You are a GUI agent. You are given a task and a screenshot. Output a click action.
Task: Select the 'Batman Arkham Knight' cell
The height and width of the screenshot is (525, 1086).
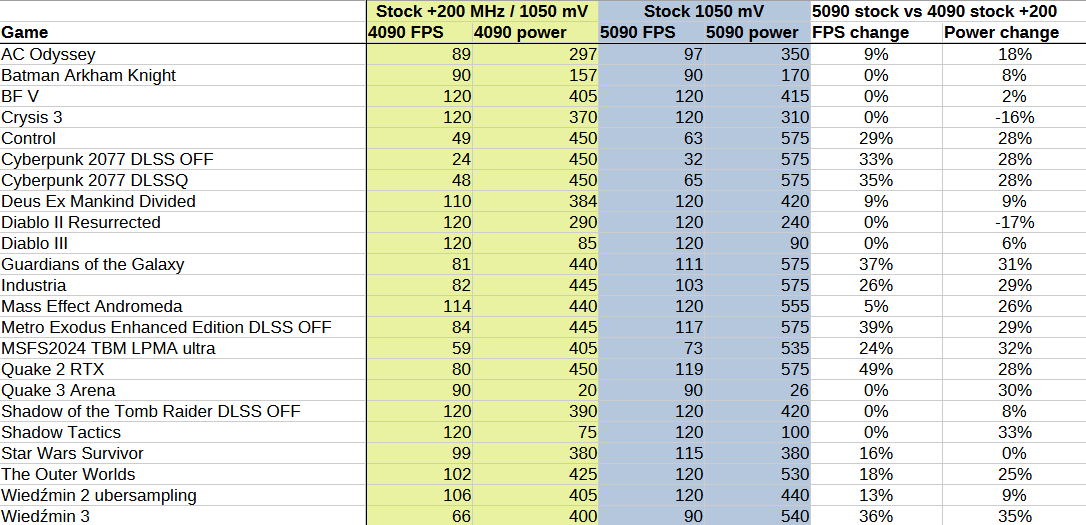(x=183, y=75)
